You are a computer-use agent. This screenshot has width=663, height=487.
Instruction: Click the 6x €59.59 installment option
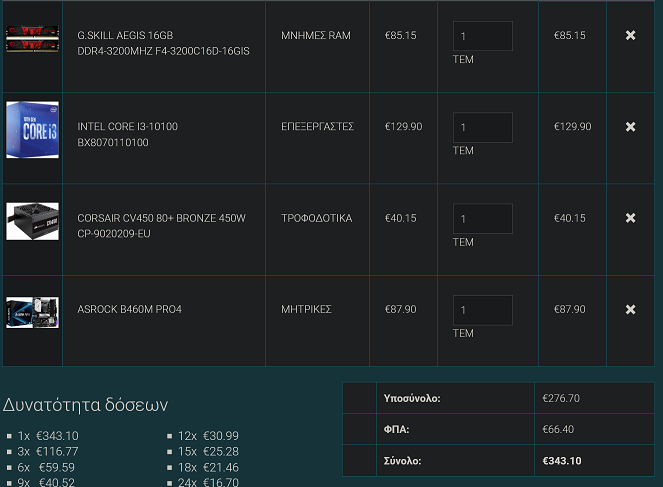click(46, 468)
